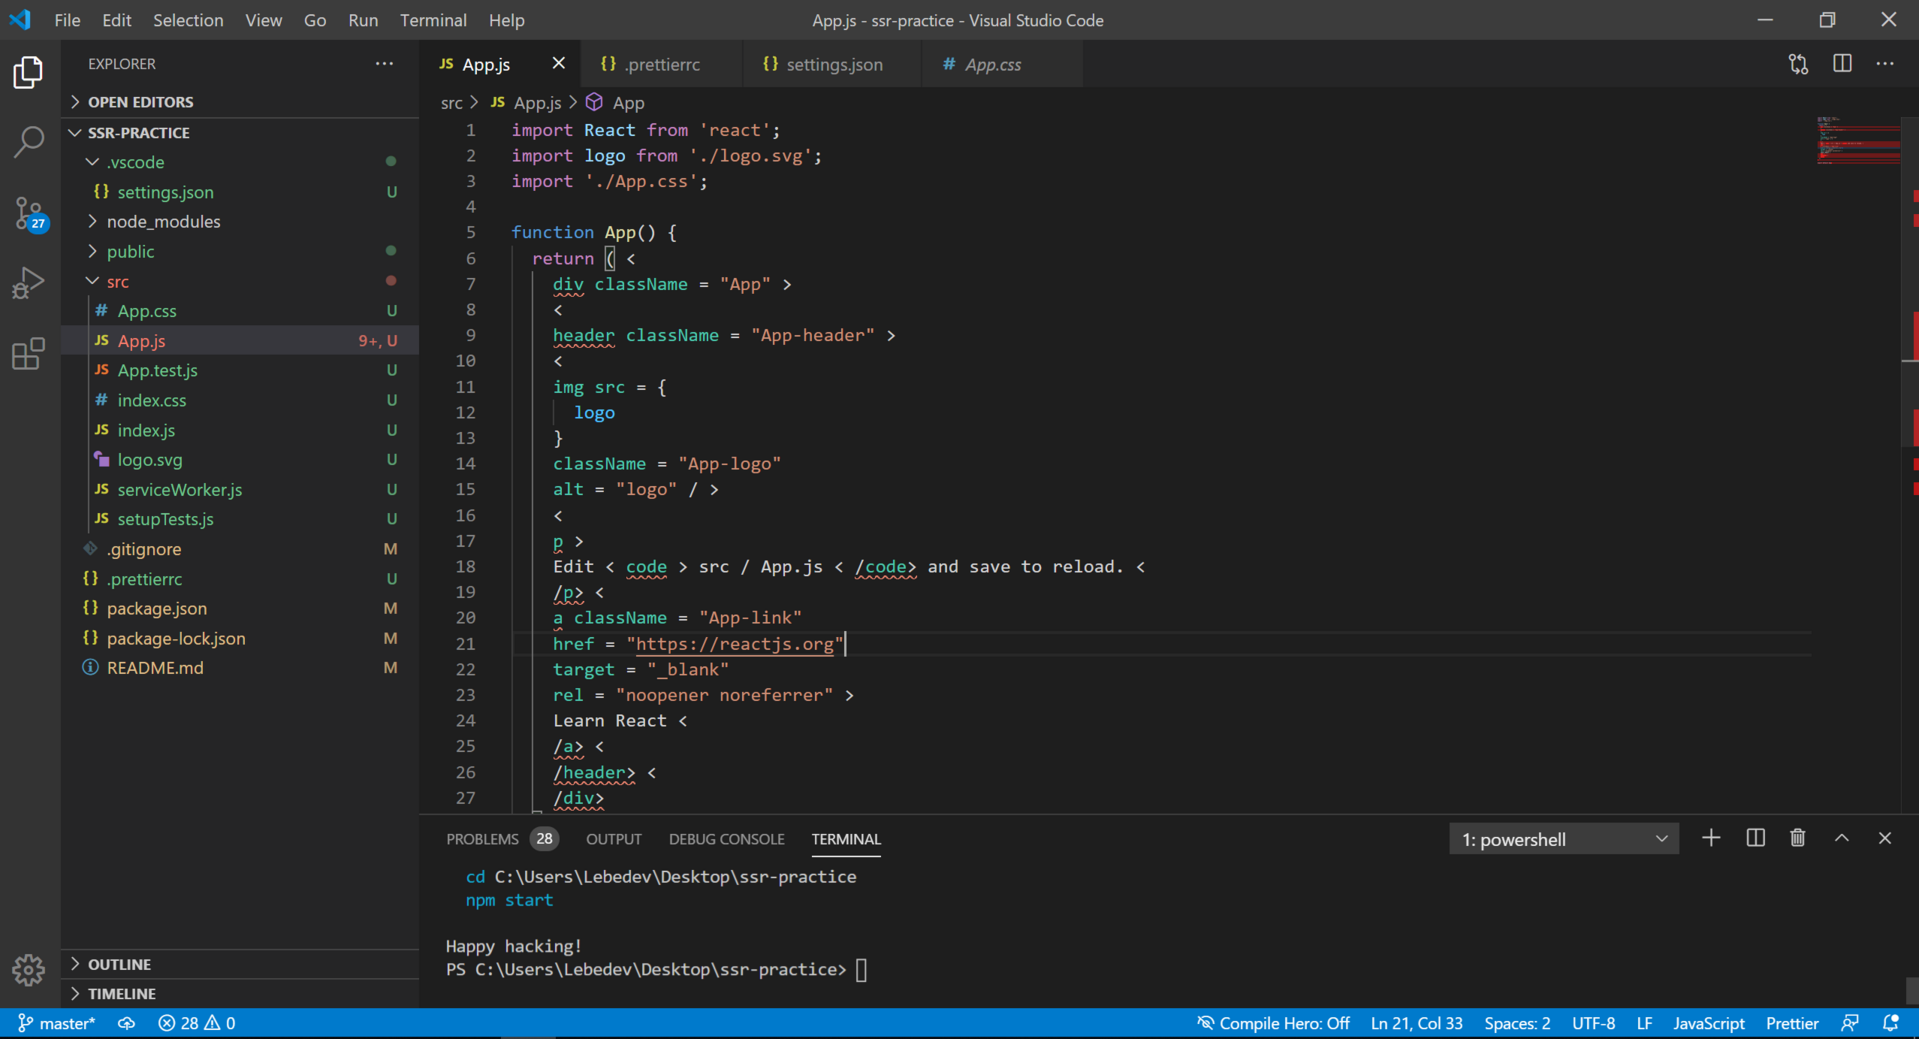Expand the OUTLINE section
The image size is (1919, 1039).
(240, 964)
